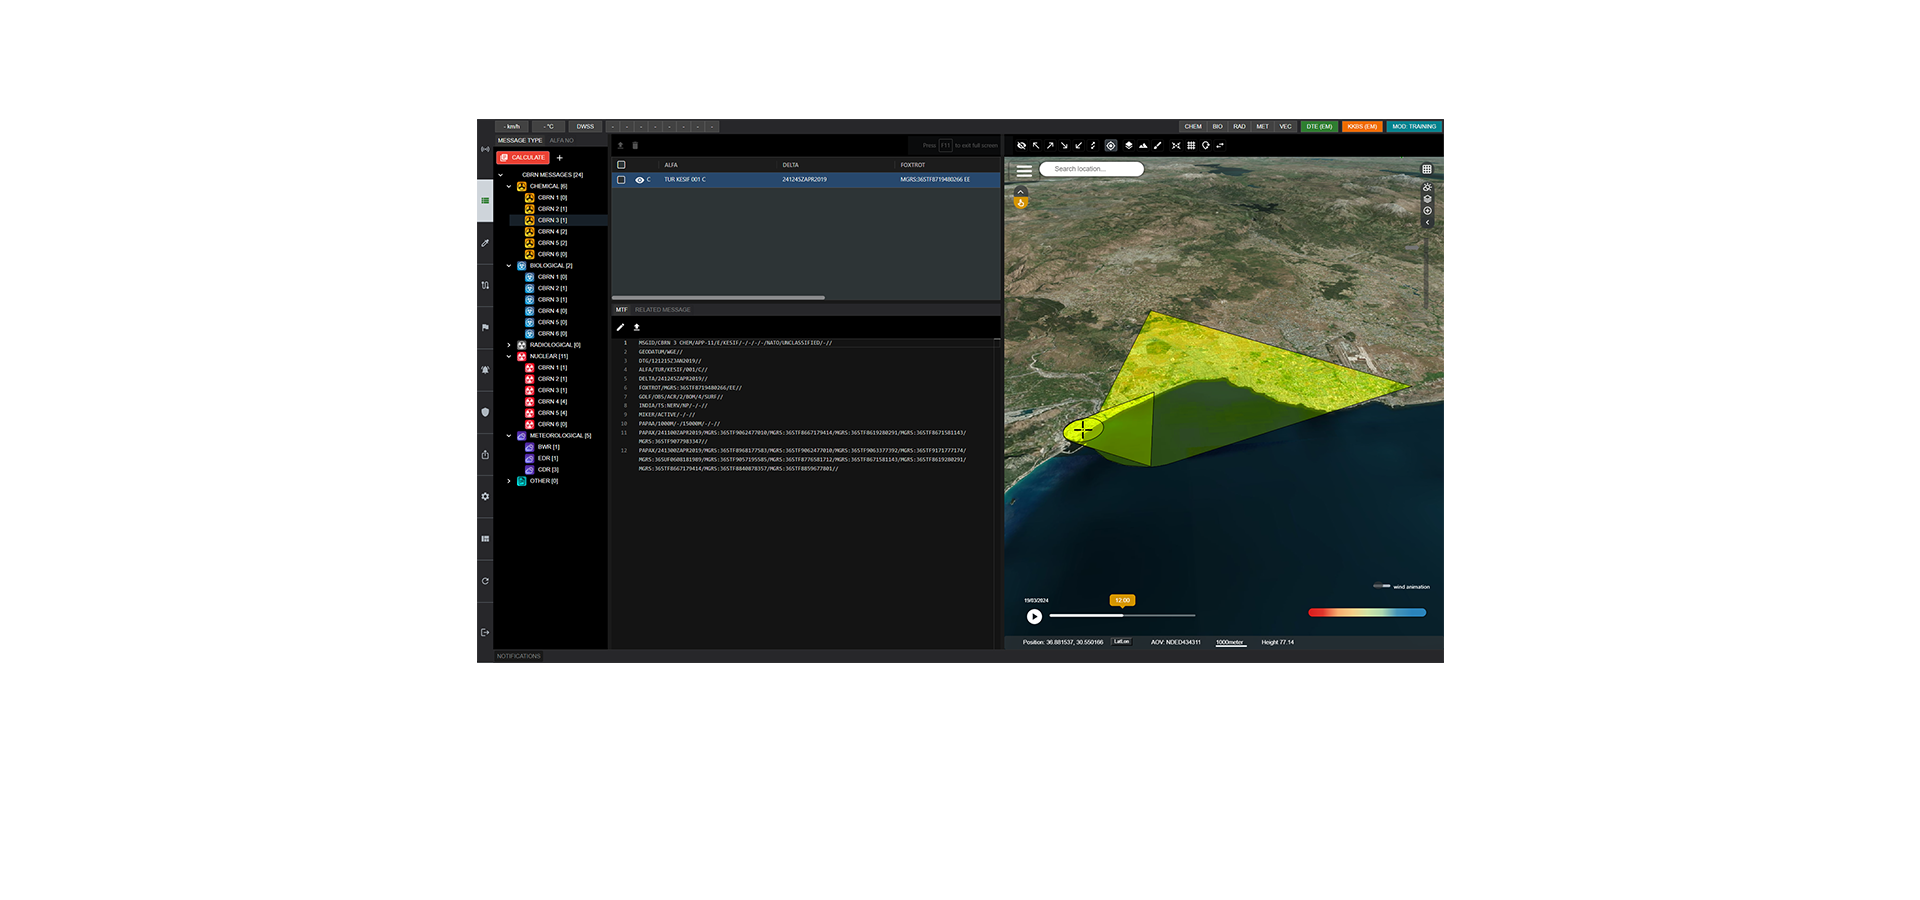1920x900 pixels.
Task: Click the logout icon at the sidebar bottom
Action: [x=485, y=632]
